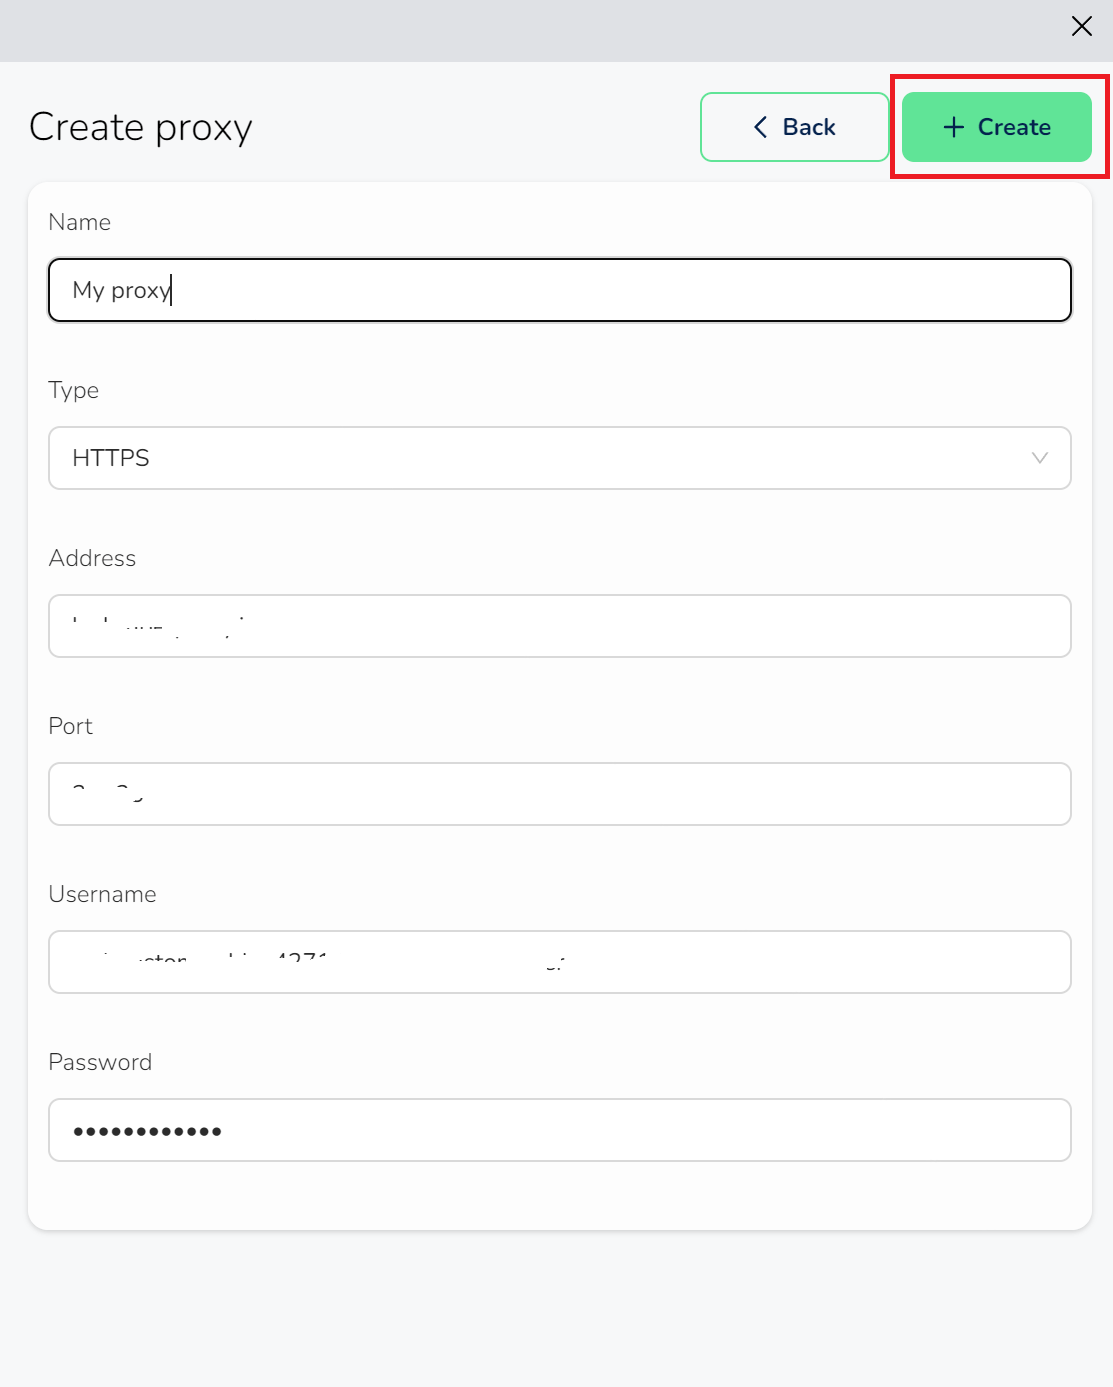Click the plus icon in Create
The width and height of the screenshot is (1113, 1387).
pyautogui.click(x=954, y=127)
